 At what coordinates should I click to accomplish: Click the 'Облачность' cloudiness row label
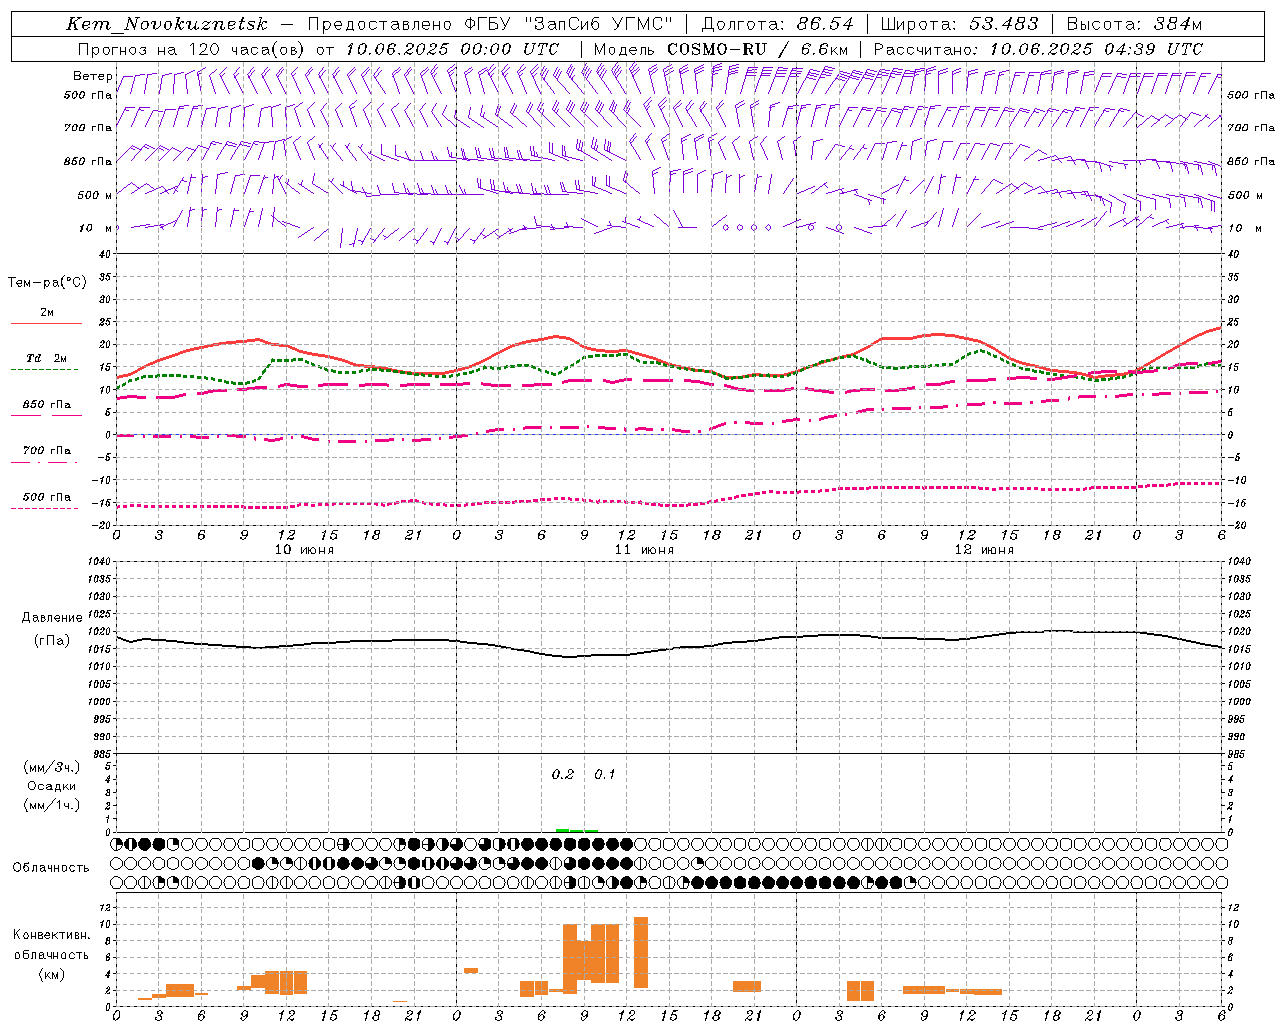coord(51,868)
